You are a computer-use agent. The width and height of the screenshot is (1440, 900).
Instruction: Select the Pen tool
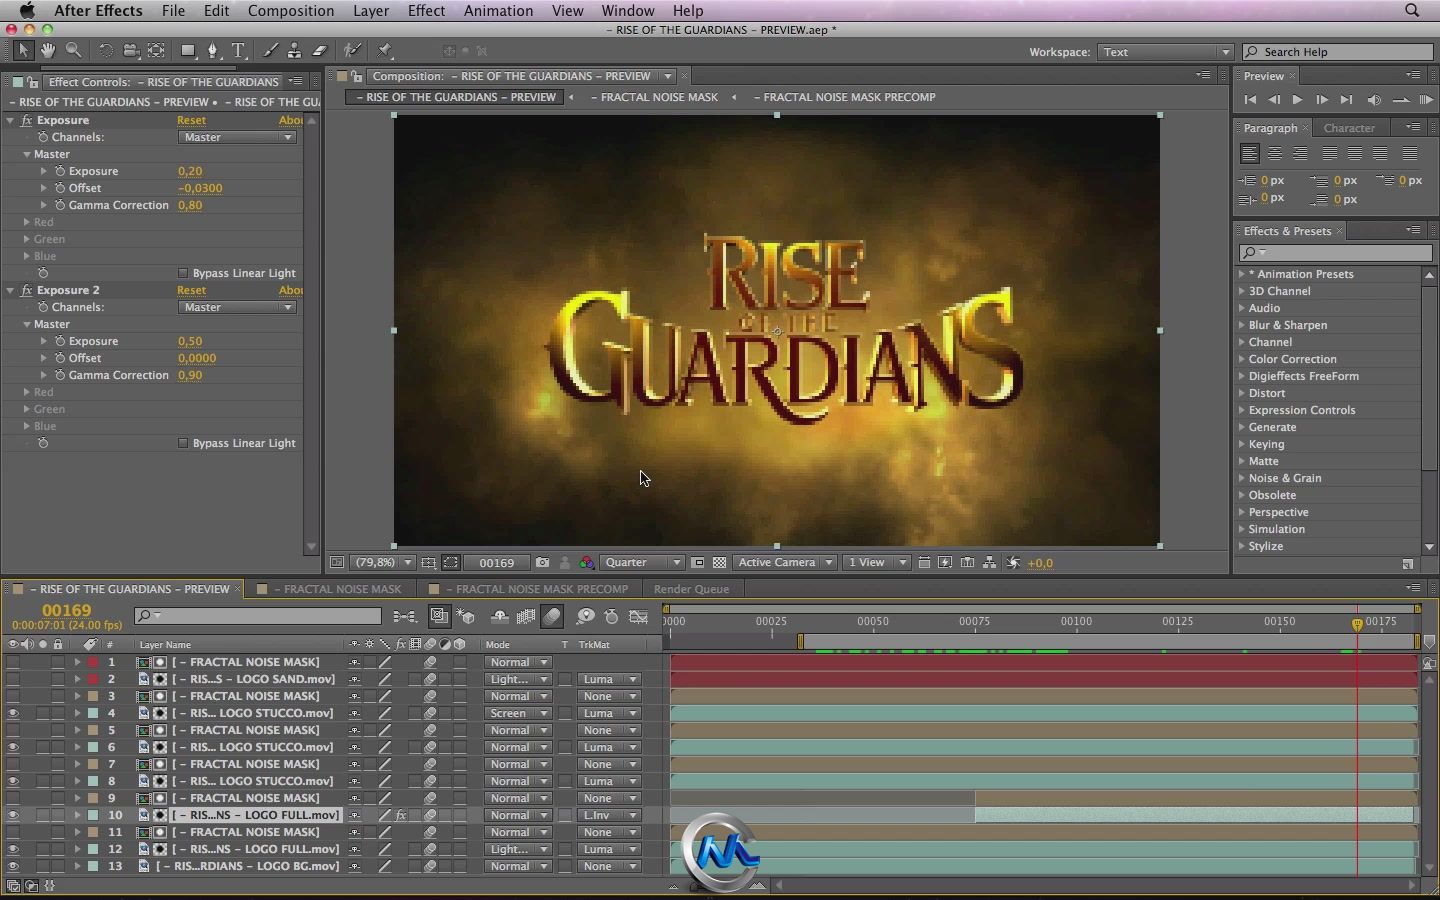point(213,50)
